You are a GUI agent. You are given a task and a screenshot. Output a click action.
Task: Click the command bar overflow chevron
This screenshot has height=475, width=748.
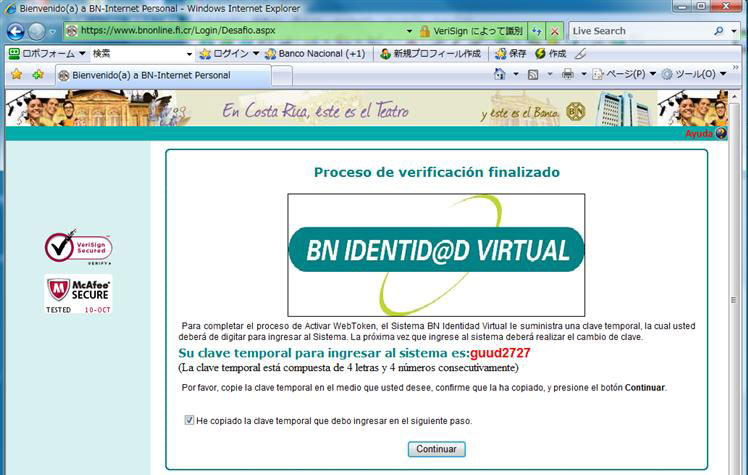pos(735,68)
